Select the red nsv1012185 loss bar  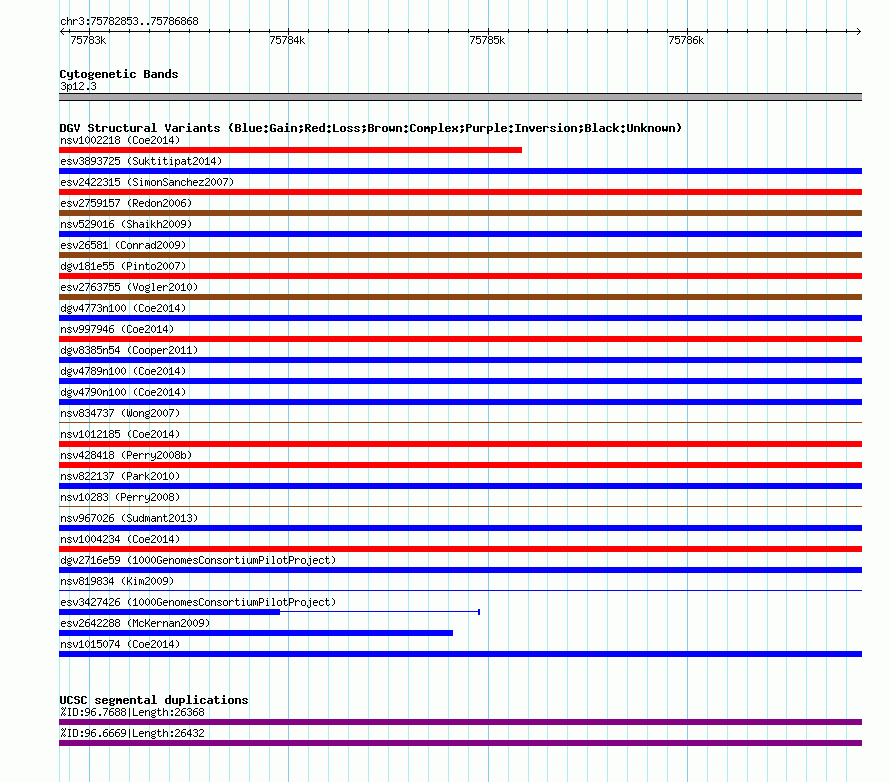click(x=460, y=444)
